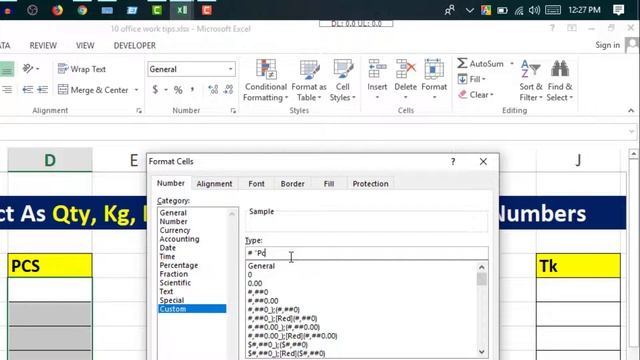Click Type list scrollbar up arrow
Image resolution: width=640 pixels, height=360 pixels.
coord(482,267)
